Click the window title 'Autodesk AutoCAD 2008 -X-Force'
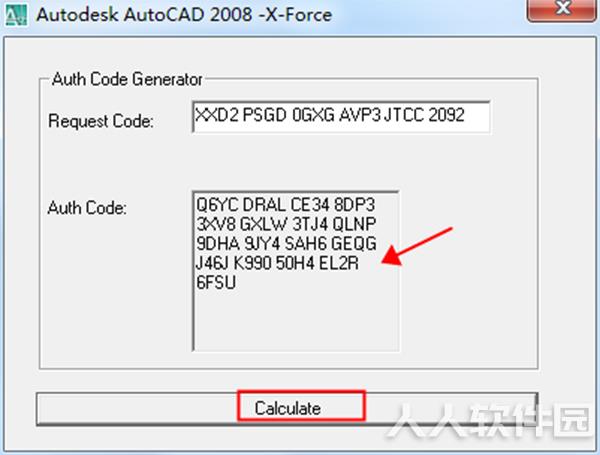 coord(184,15)
